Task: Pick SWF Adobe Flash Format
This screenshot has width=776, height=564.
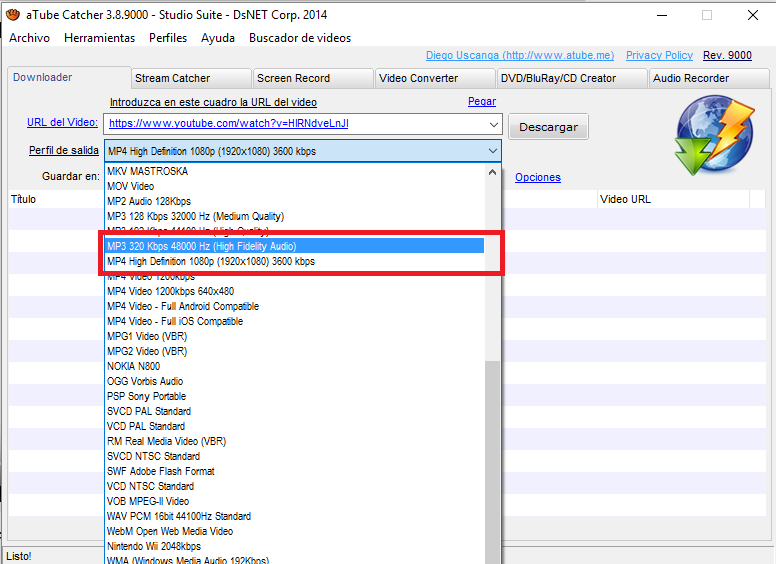Action: [295, 471]
